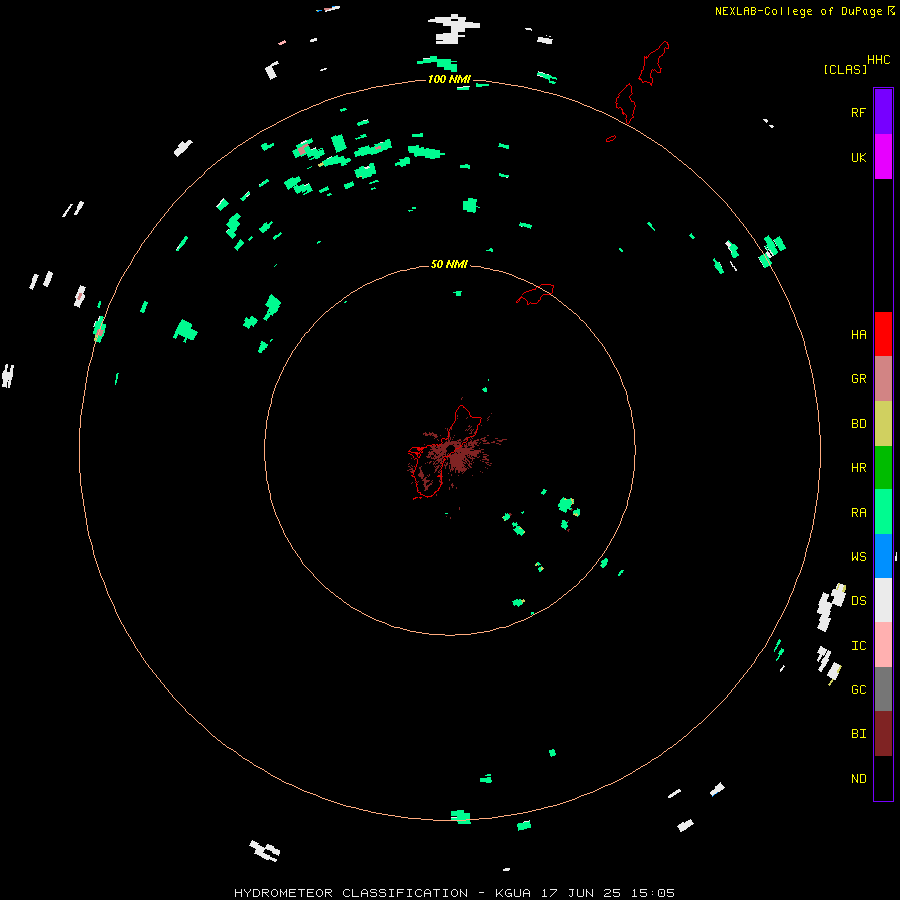Click the large white echo at top center
The image size is (900, 900).
click(453, 29)
